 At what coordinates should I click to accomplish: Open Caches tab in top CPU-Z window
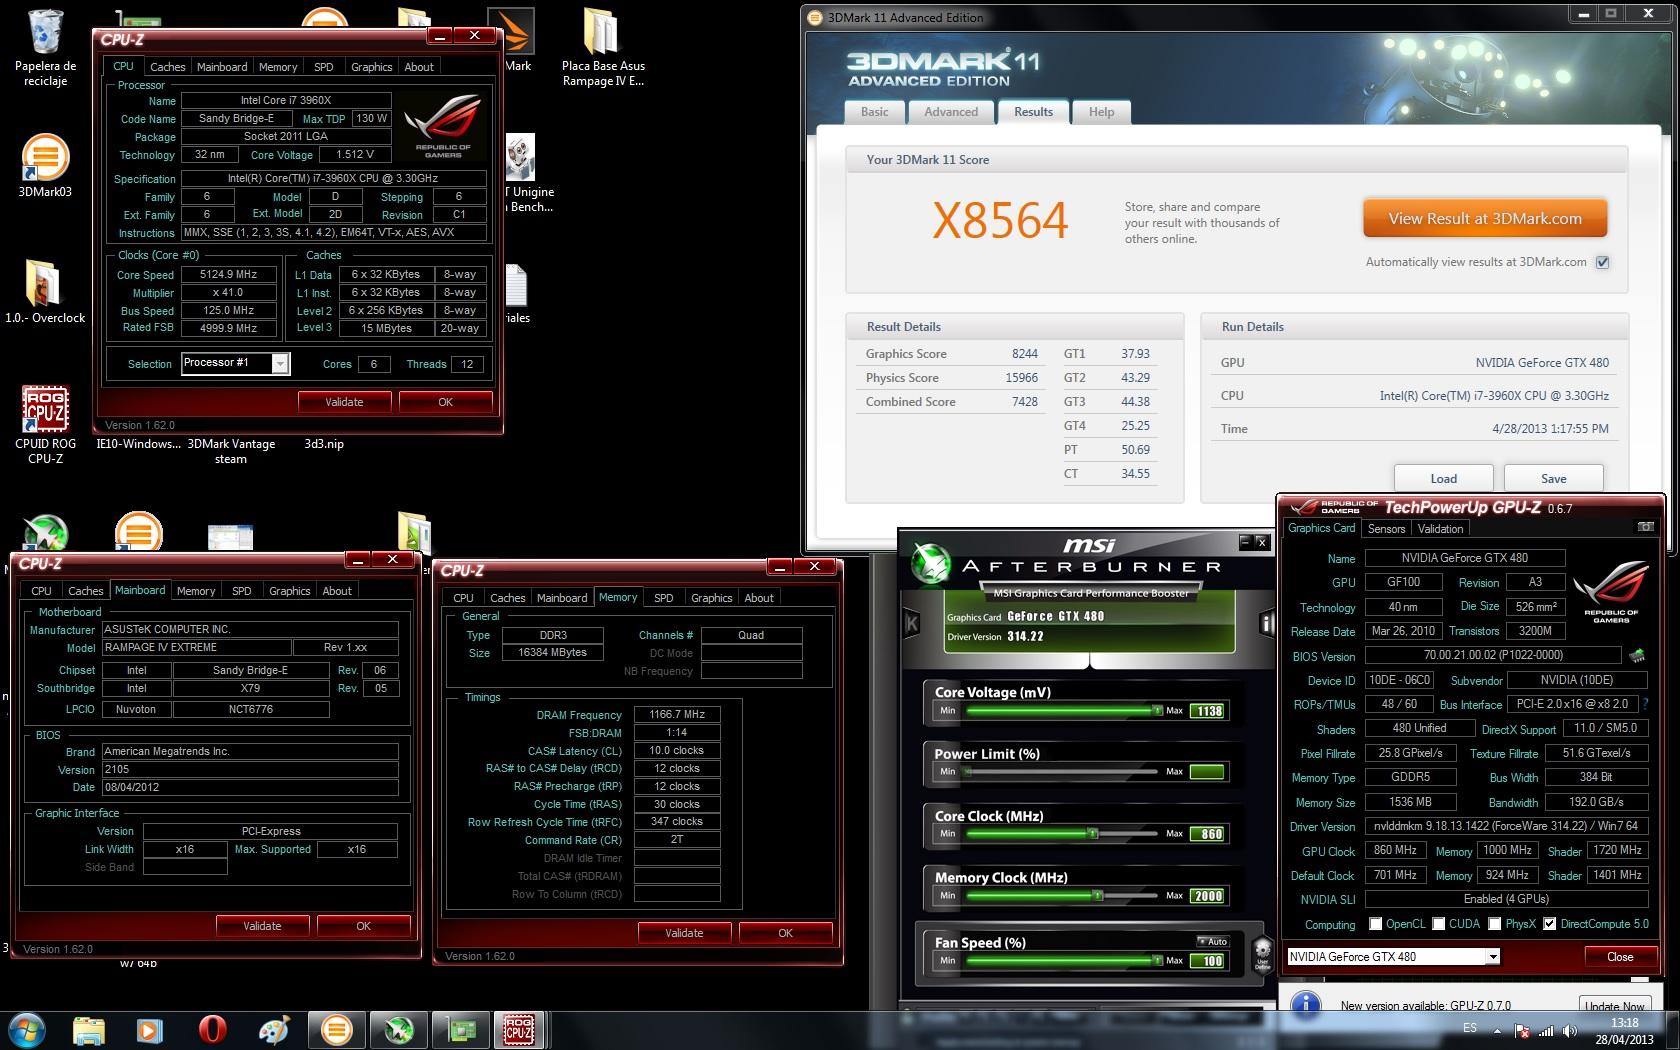pos(167,67)
